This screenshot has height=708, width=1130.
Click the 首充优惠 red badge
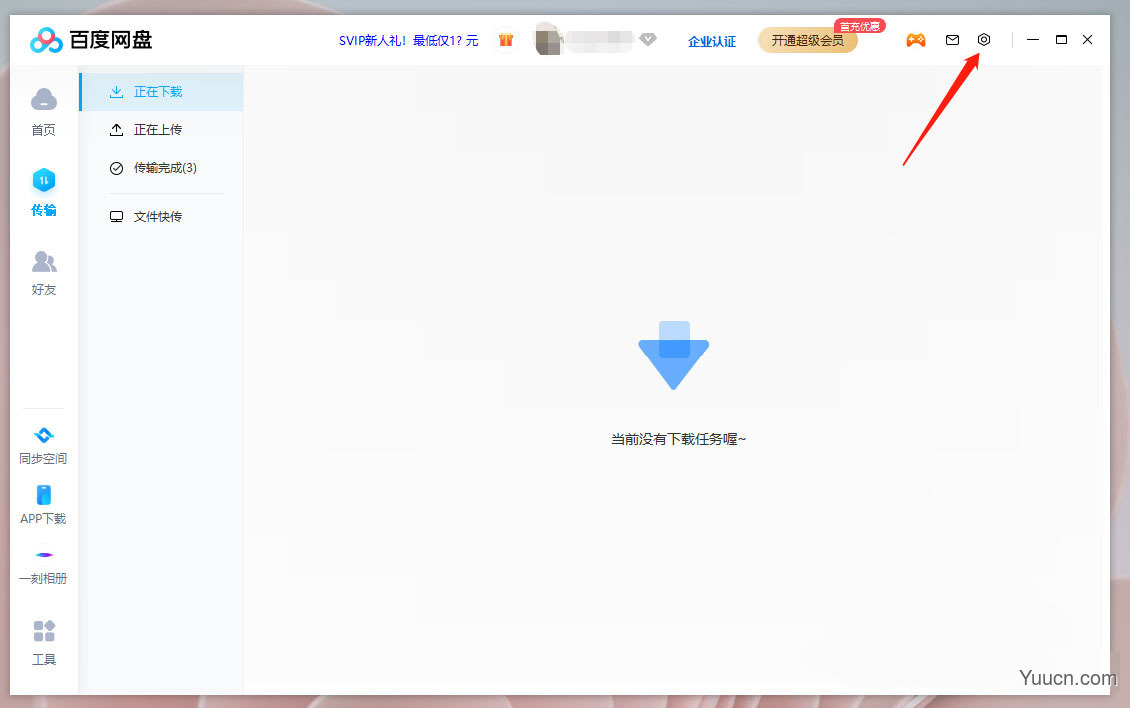[x=859, y=26]
